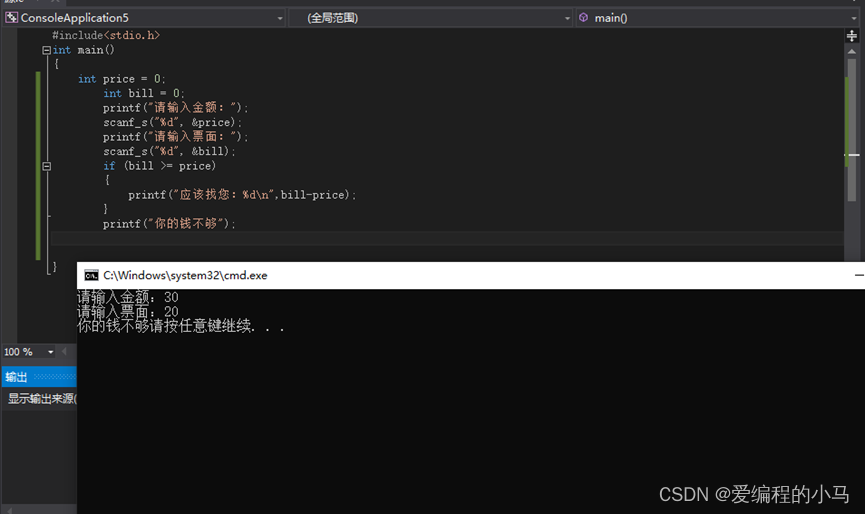Click the line int bill = 0;

(x=144, y=93)
